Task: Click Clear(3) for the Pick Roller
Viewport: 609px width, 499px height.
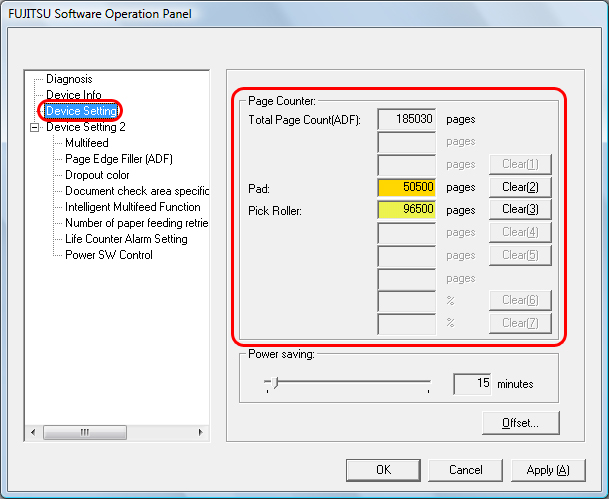Action: (520, 209)
